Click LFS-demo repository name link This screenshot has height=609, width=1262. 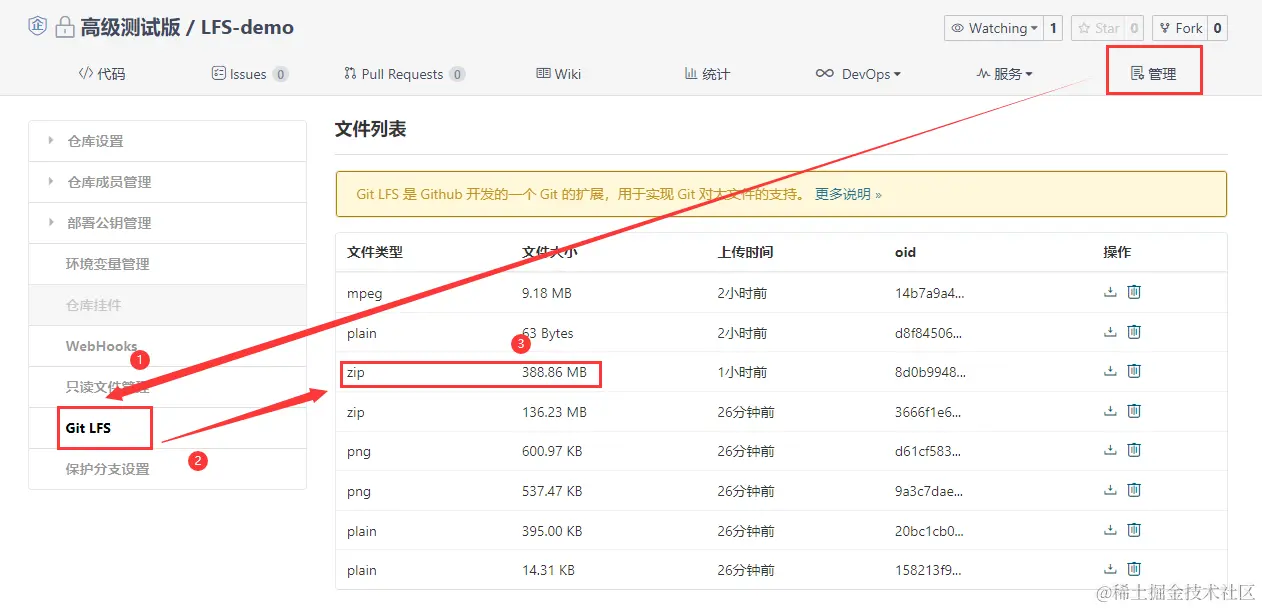click(x=248, y=27)
